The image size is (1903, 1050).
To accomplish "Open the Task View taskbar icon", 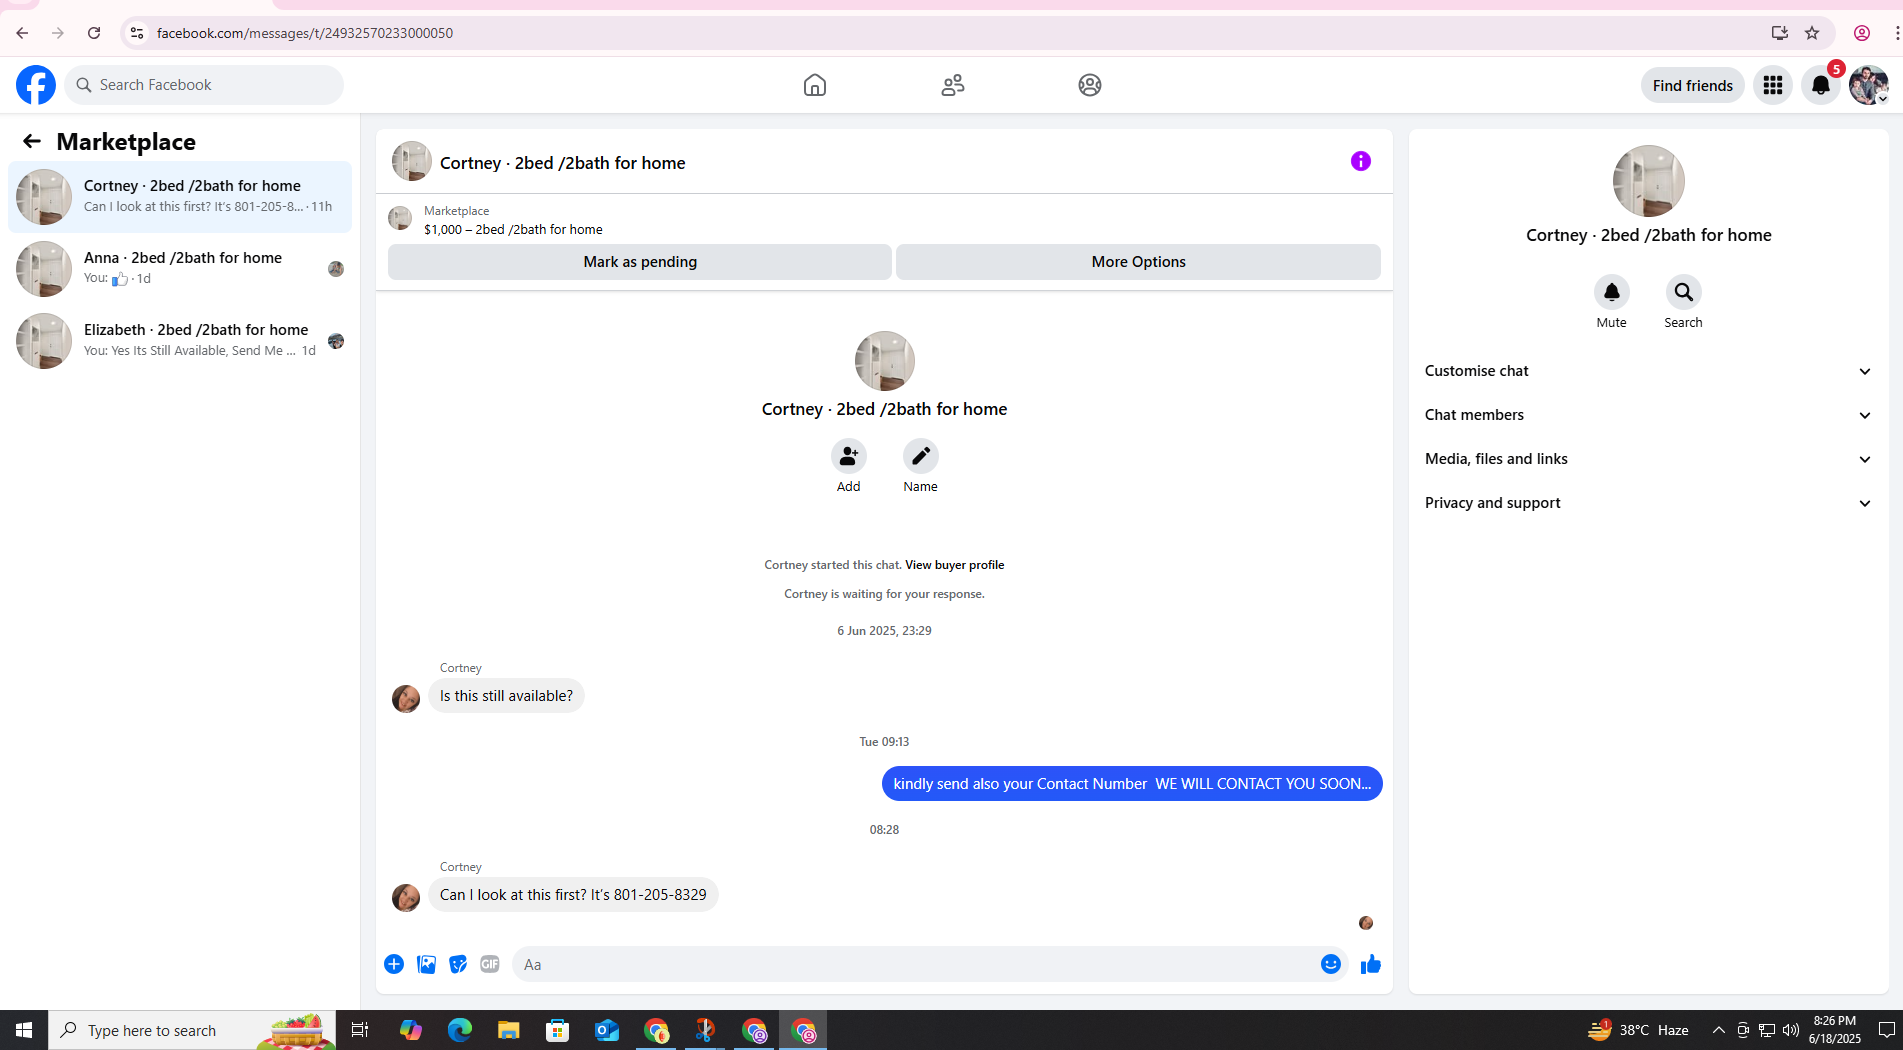I will 360,1030.
